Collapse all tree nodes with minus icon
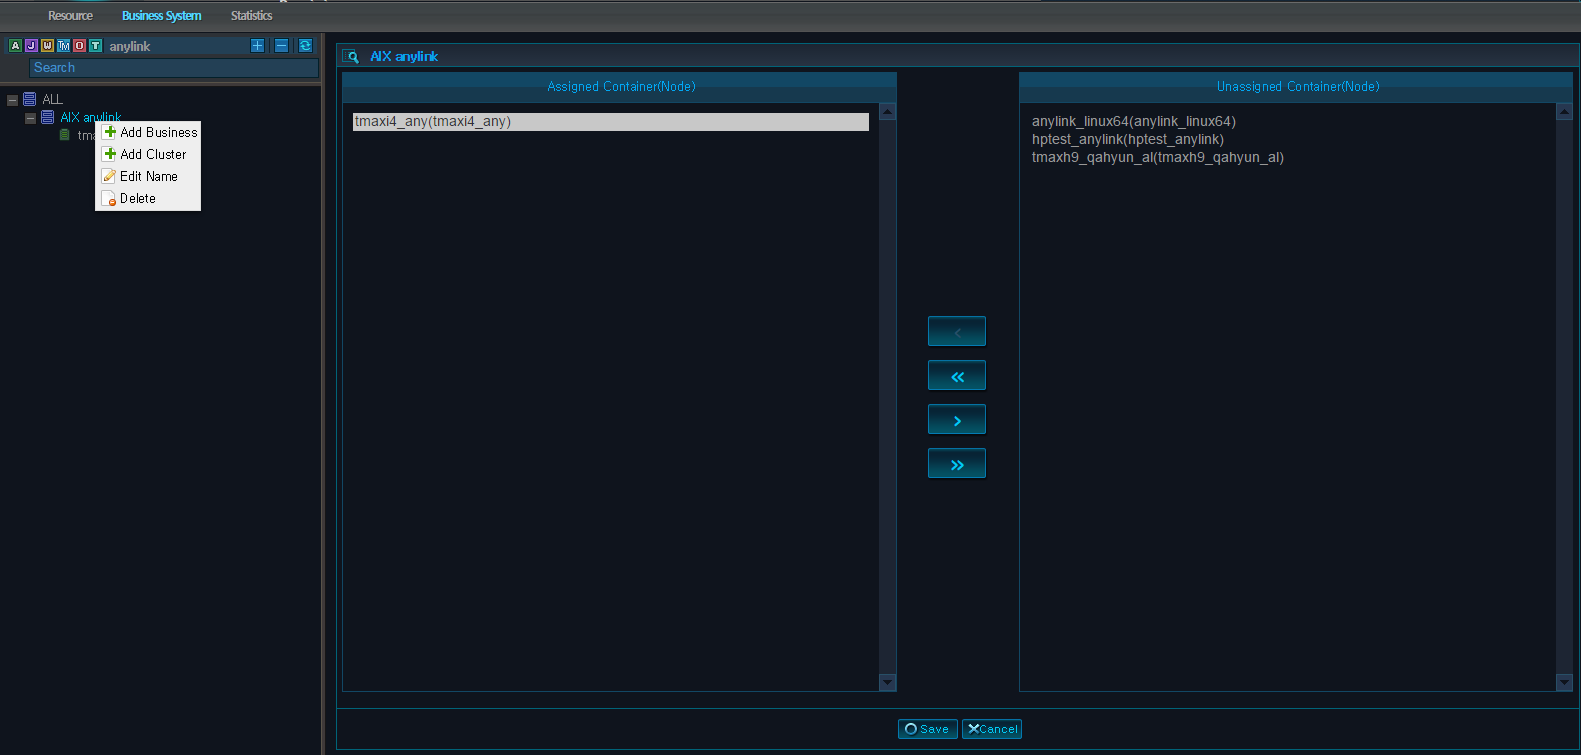The width and height of the screenshot is (1581, 755). [x=281, y=46]
